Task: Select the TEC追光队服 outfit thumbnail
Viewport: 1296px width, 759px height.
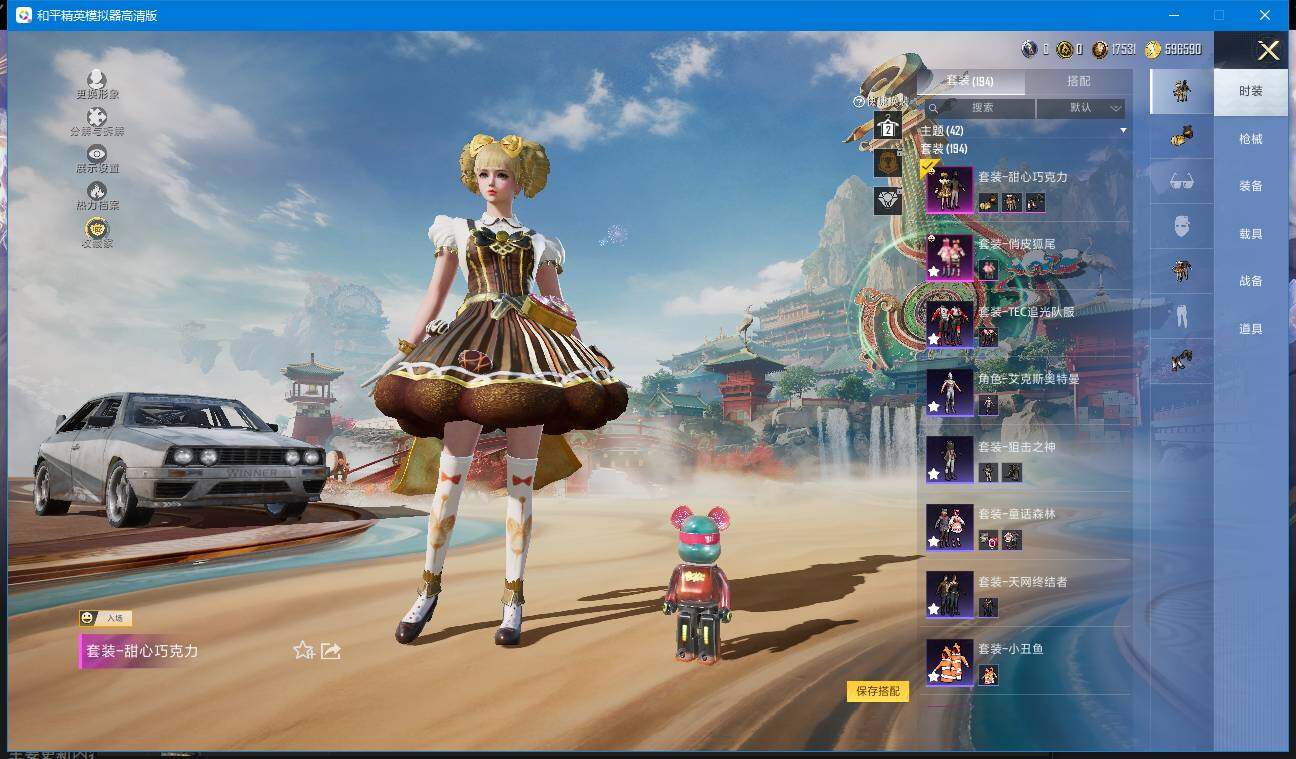Action: 949,325
